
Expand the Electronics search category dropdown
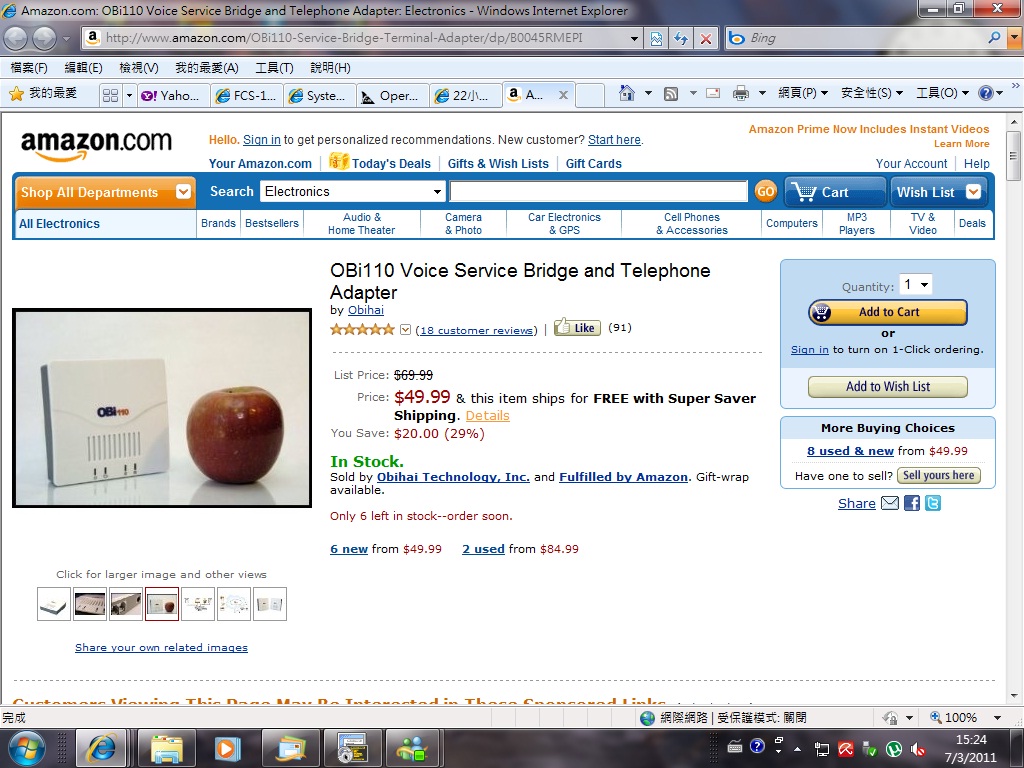353,192
